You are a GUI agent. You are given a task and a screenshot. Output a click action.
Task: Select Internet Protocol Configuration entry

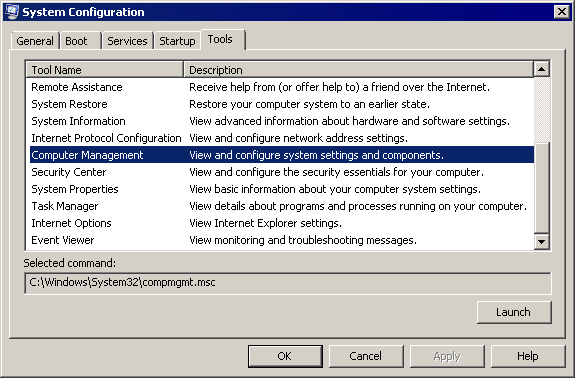tap(282, 138)
